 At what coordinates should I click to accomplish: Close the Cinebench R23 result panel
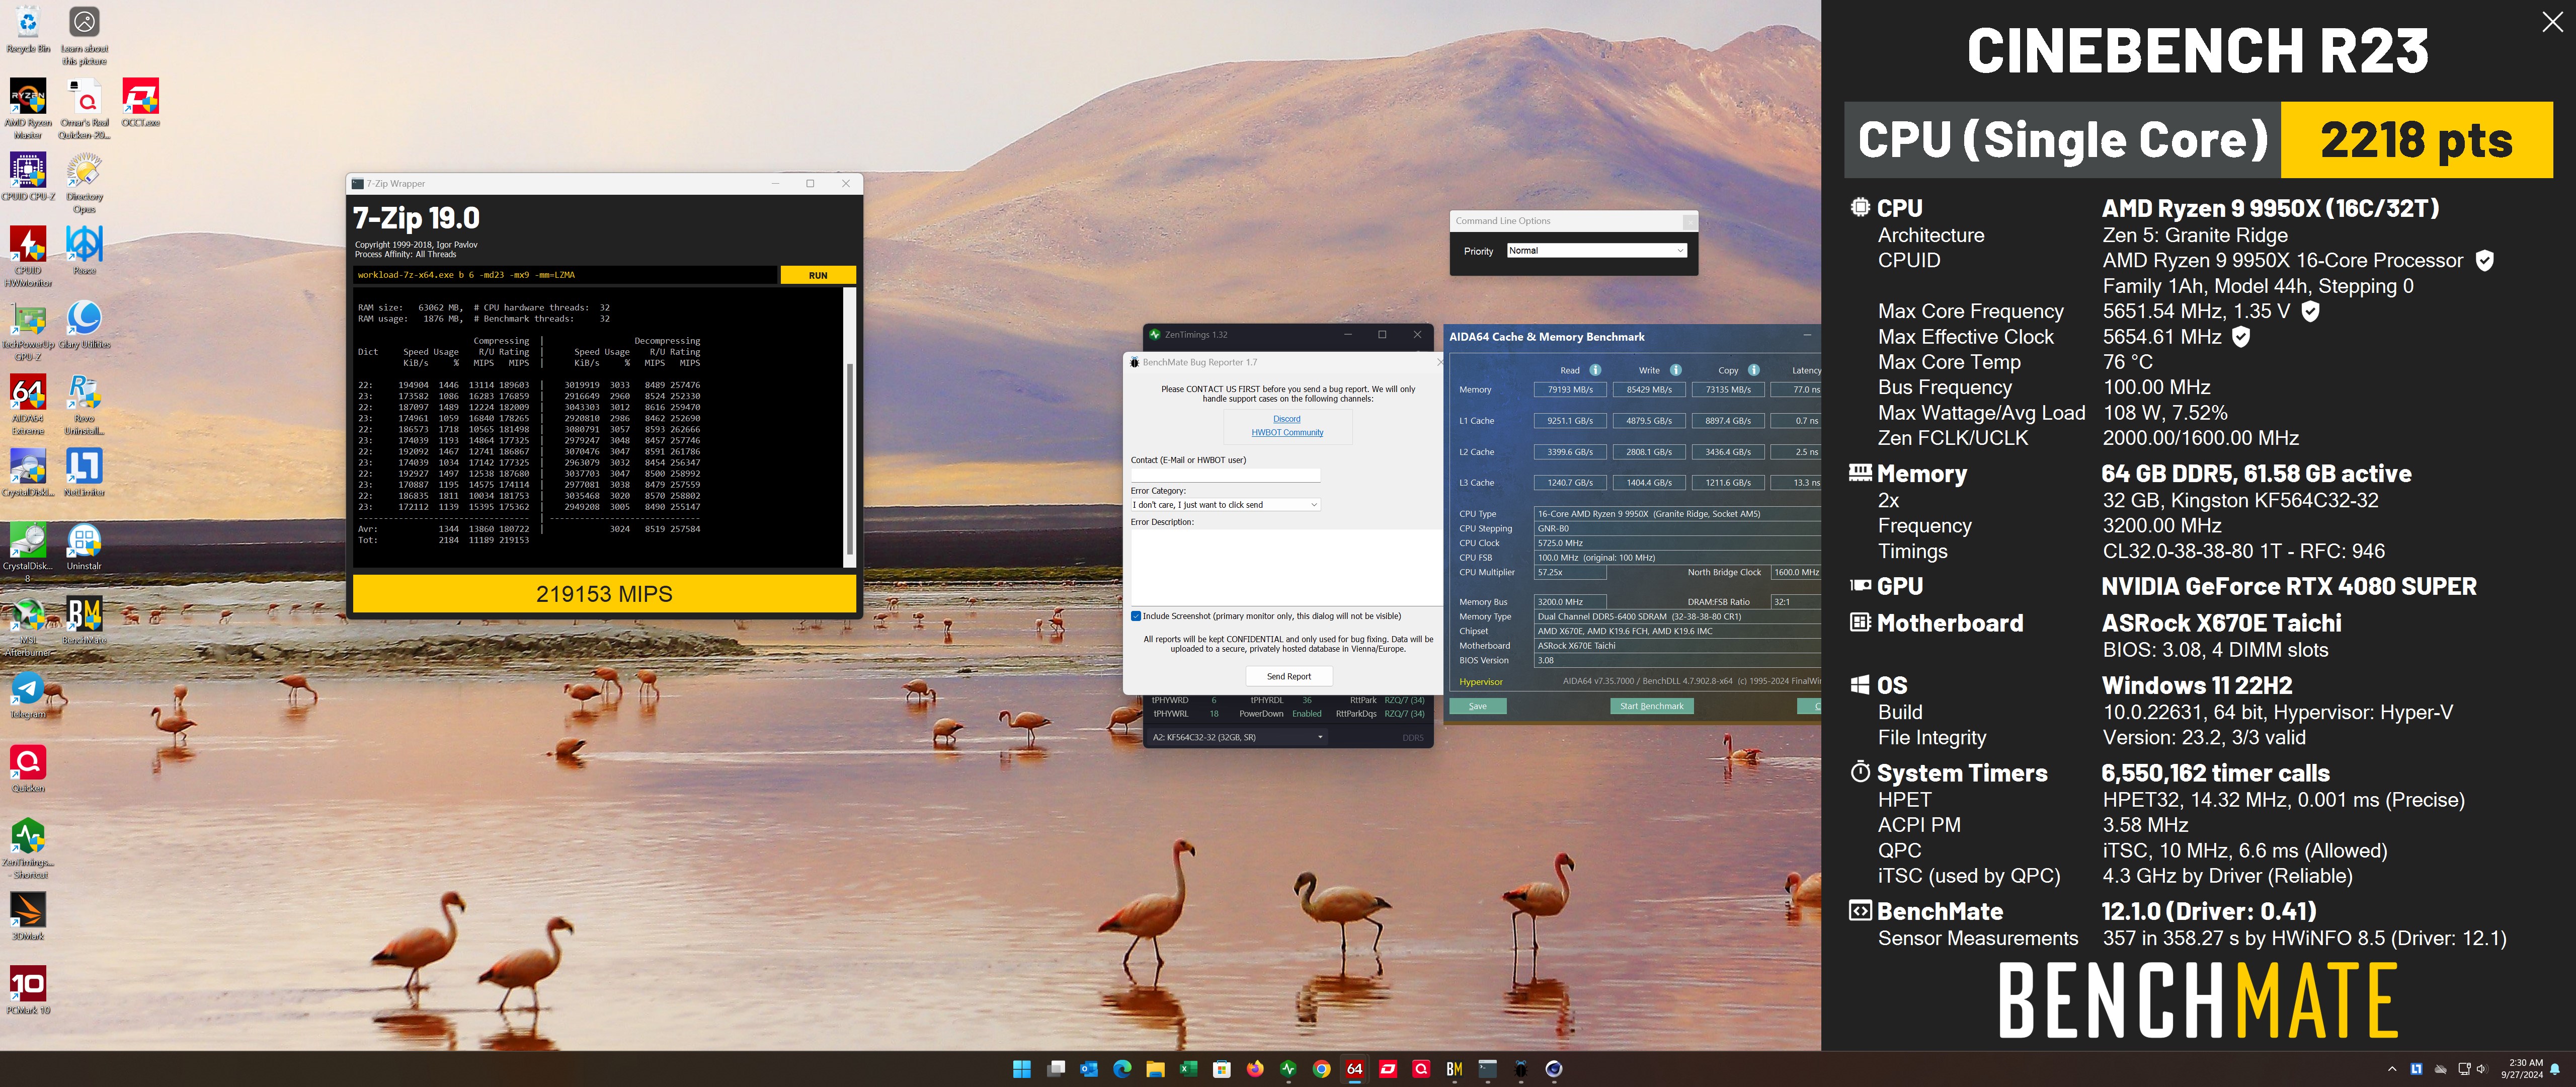[2552, 22]
